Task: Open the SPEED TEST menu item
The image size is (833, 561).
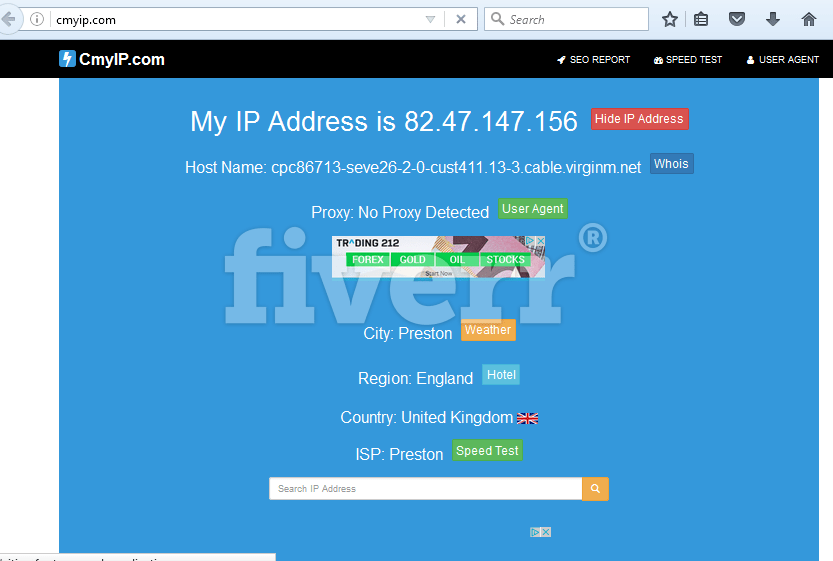Action: point(688,60)
